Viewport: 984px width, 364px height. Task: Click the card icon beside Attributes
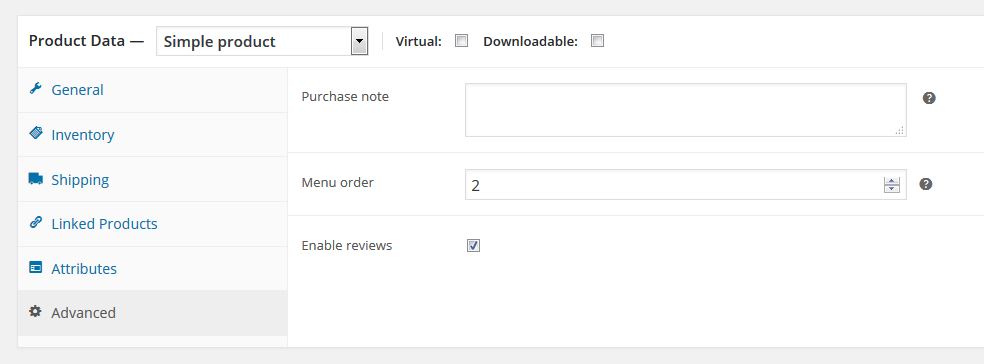point(36,267)
